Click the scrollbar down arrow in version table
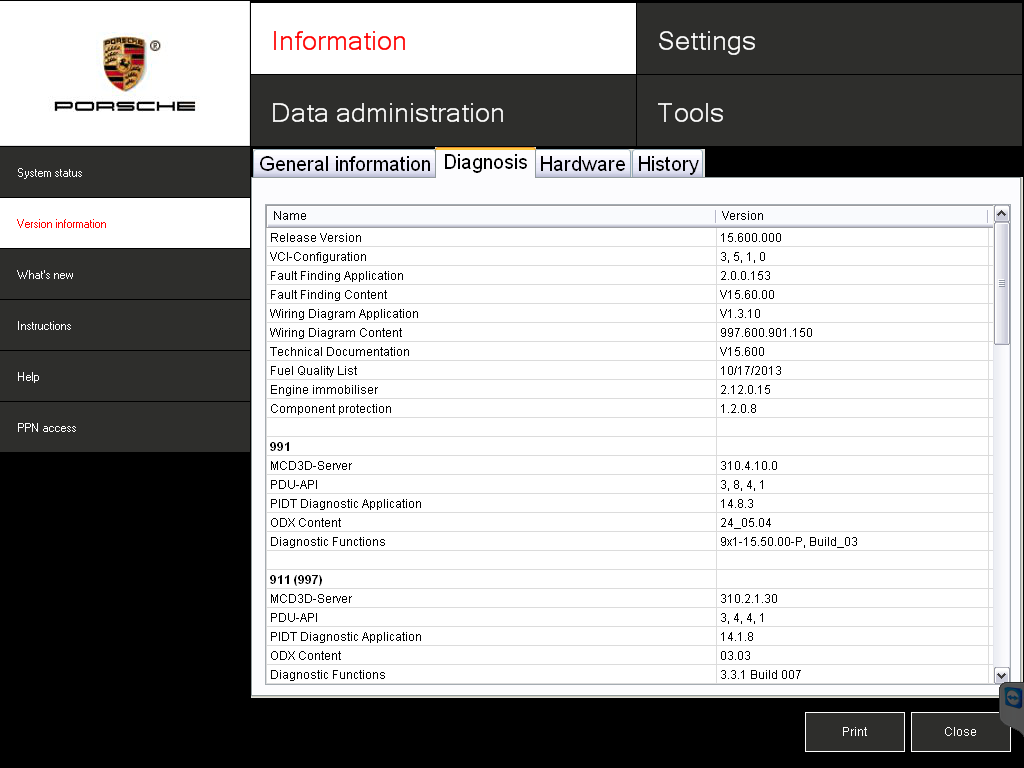The width and height of the screenshot is (1024, 768). click(x=1002, y=676)
